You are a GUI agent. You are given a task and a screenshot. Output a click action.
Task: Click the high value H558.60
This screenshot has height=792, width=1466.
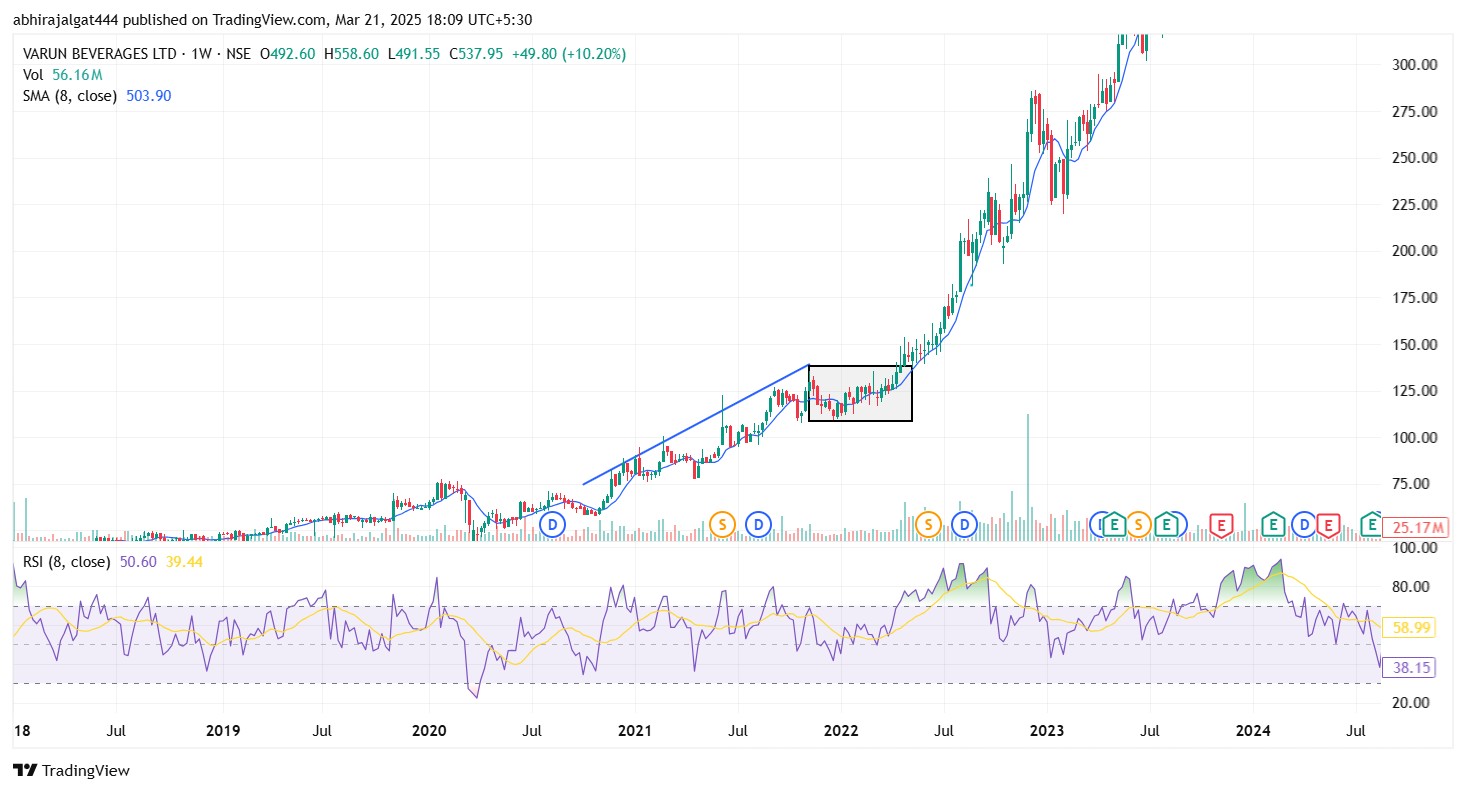click(351, 54)
